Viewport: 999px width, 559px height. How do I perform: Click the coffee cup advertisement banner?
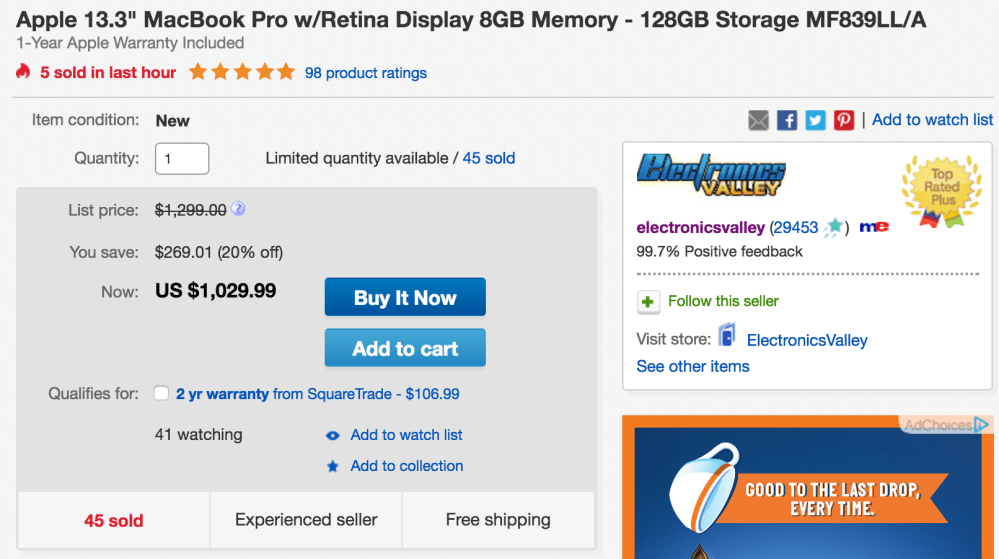[808, 490]
